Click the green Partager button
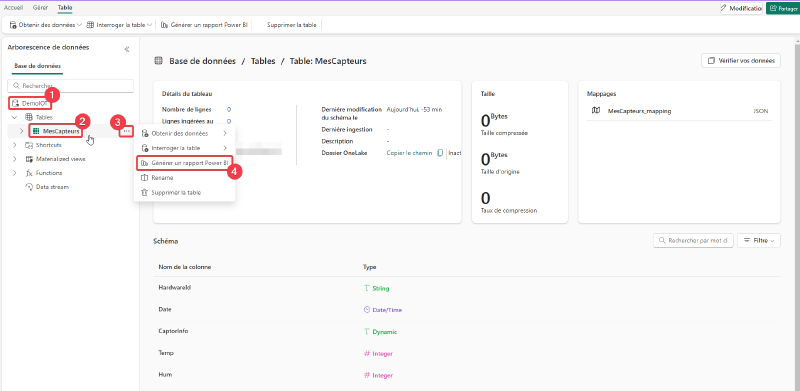 (x=784, y=8)
